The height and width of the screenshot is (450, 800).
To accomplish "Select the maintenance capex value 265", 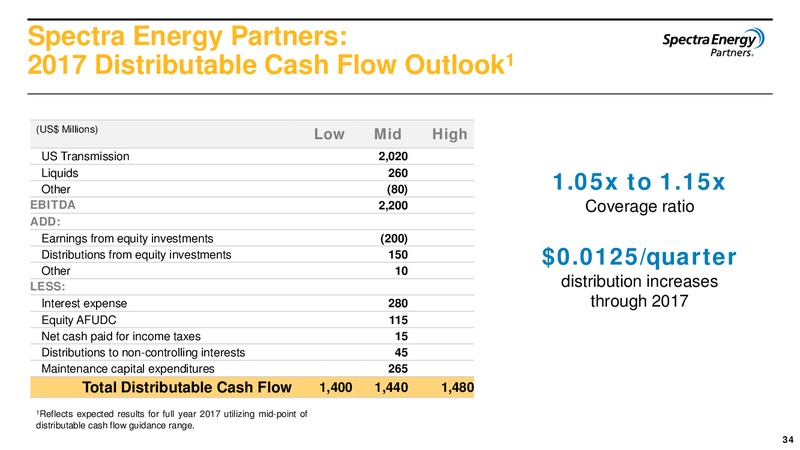I will (398, 368).
